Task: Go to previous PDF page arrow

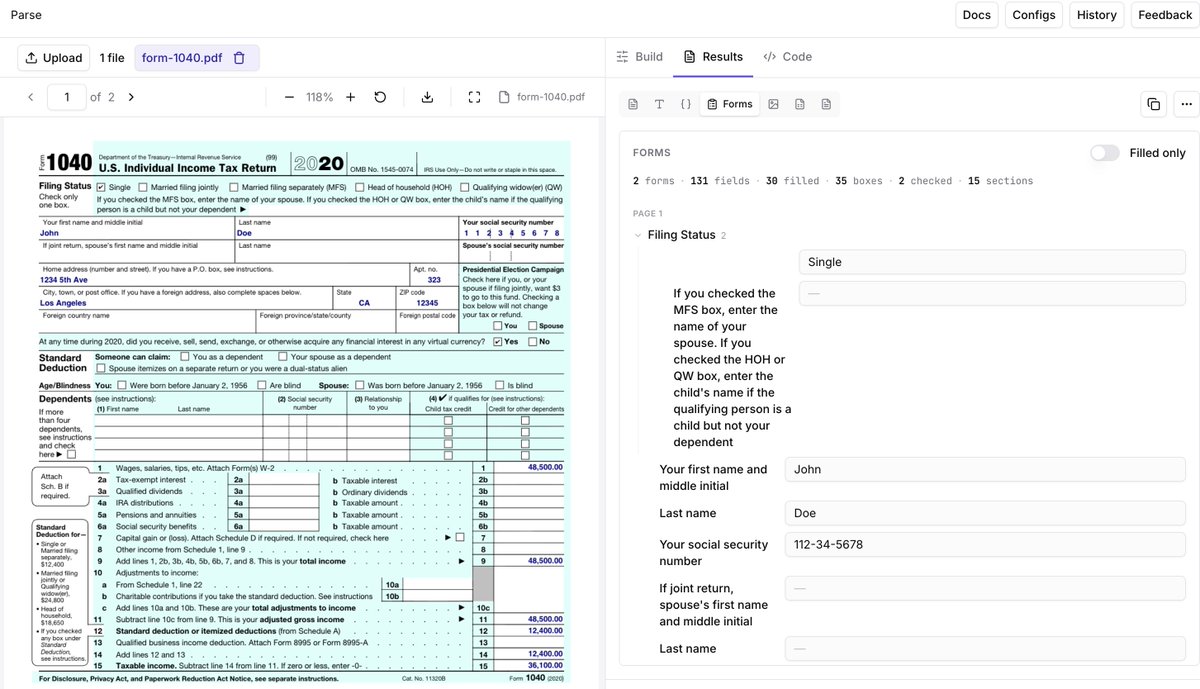Action: pyautogui.click(x=30, y=97)
